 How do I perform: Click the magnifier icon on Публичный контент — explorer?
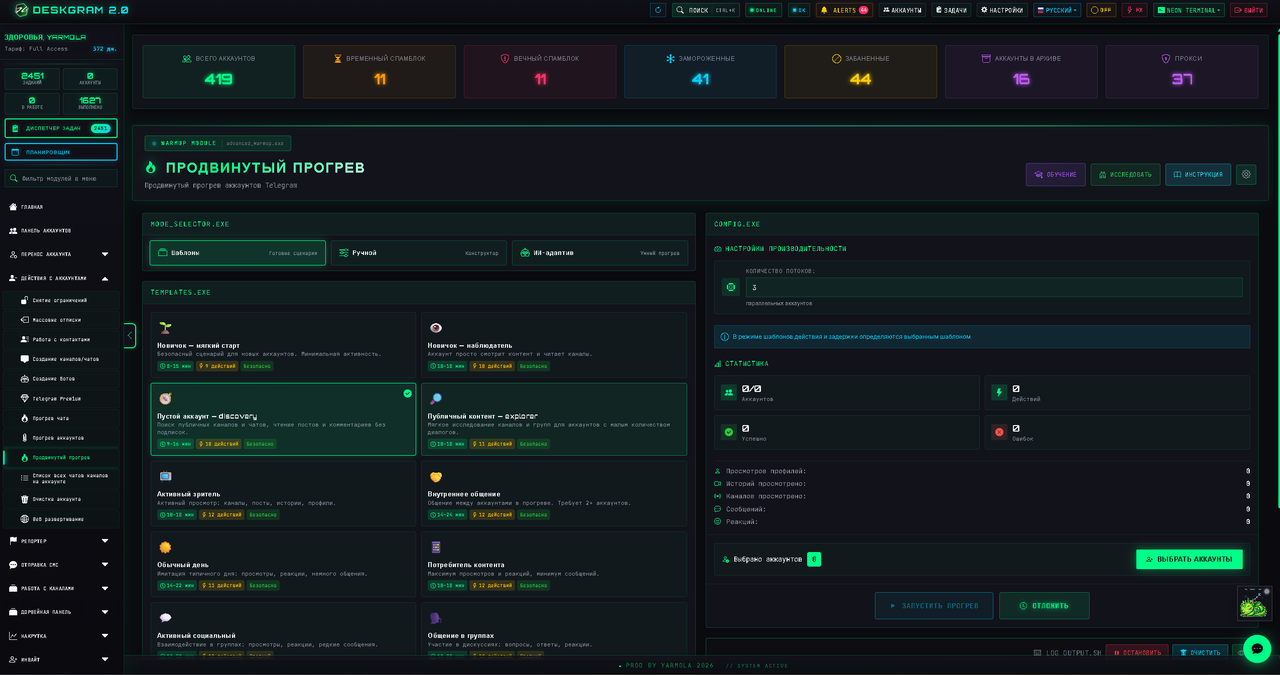(436, 398)
